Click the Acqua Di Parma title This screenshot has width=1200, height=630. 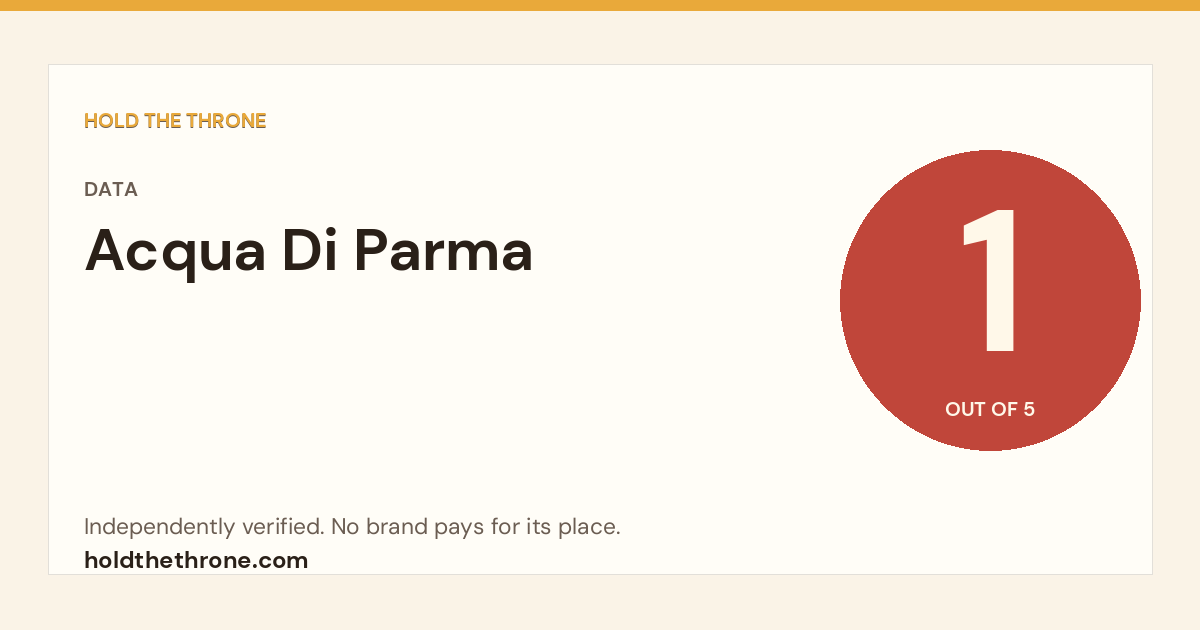(309, 251)
